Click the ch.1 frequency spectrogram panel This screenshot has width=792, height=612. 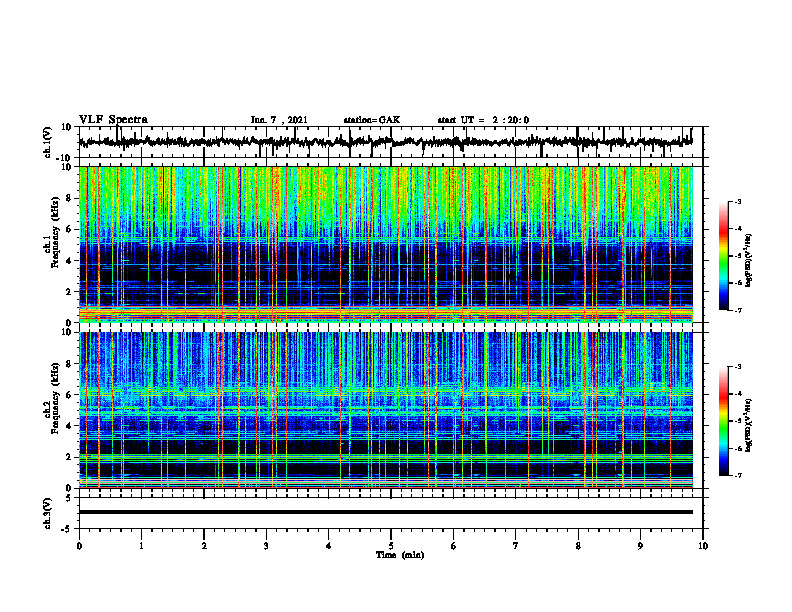coord(391,244)
